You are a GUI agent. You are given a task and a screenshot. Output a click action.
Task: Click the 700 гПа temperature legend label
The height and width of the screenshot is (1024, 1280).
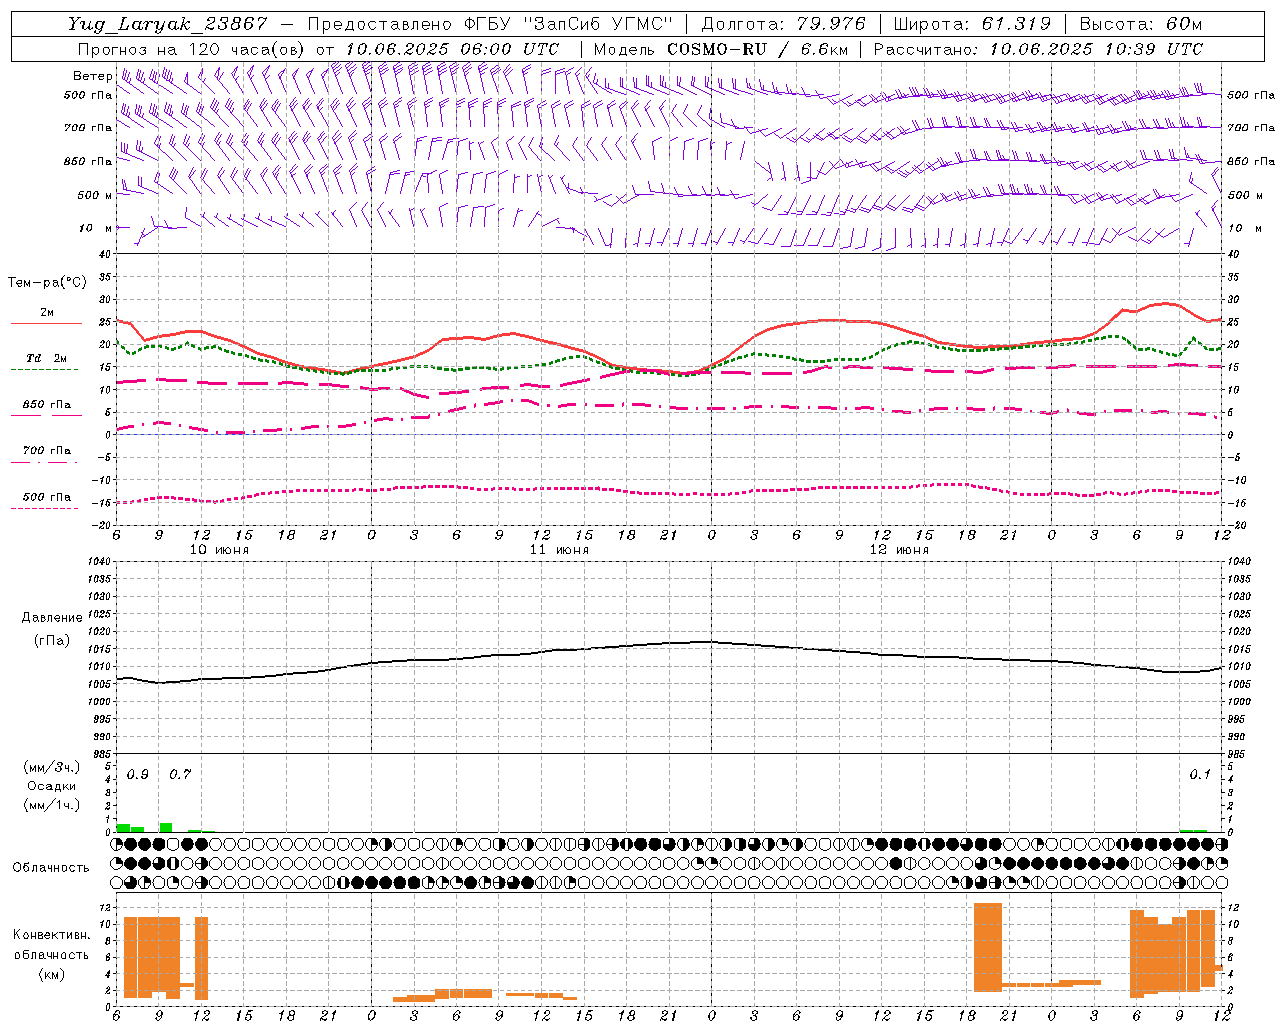pos(47,451)
